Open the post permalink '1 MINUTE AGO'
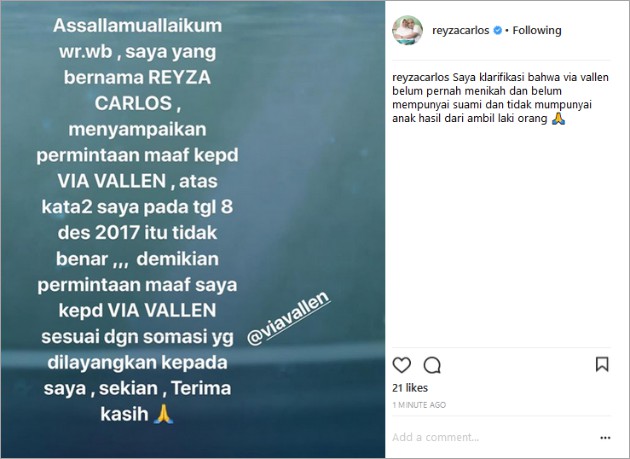This screenshot has height=459, width=630. [419, 405]
